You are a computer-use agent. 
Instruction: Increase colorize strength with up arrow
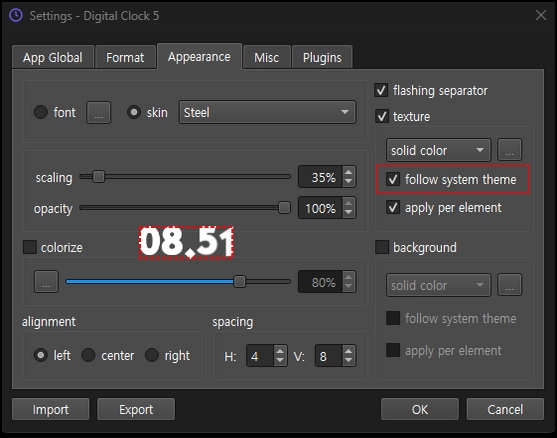point(349,277)
